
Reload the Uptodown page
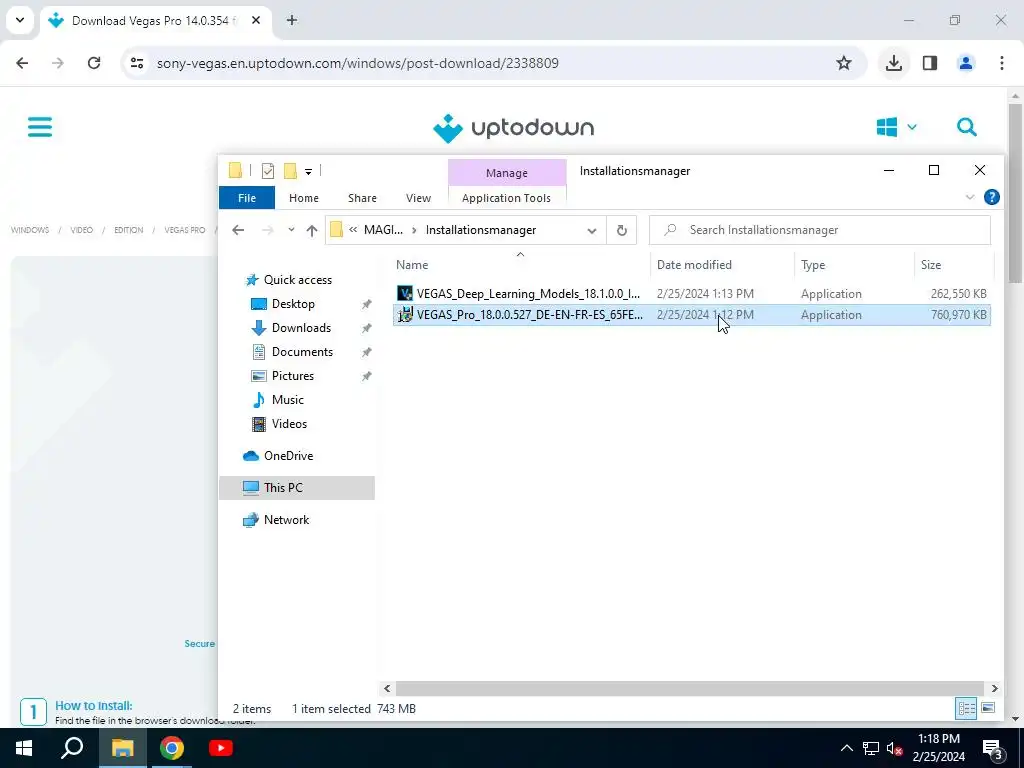coord(94,63)
